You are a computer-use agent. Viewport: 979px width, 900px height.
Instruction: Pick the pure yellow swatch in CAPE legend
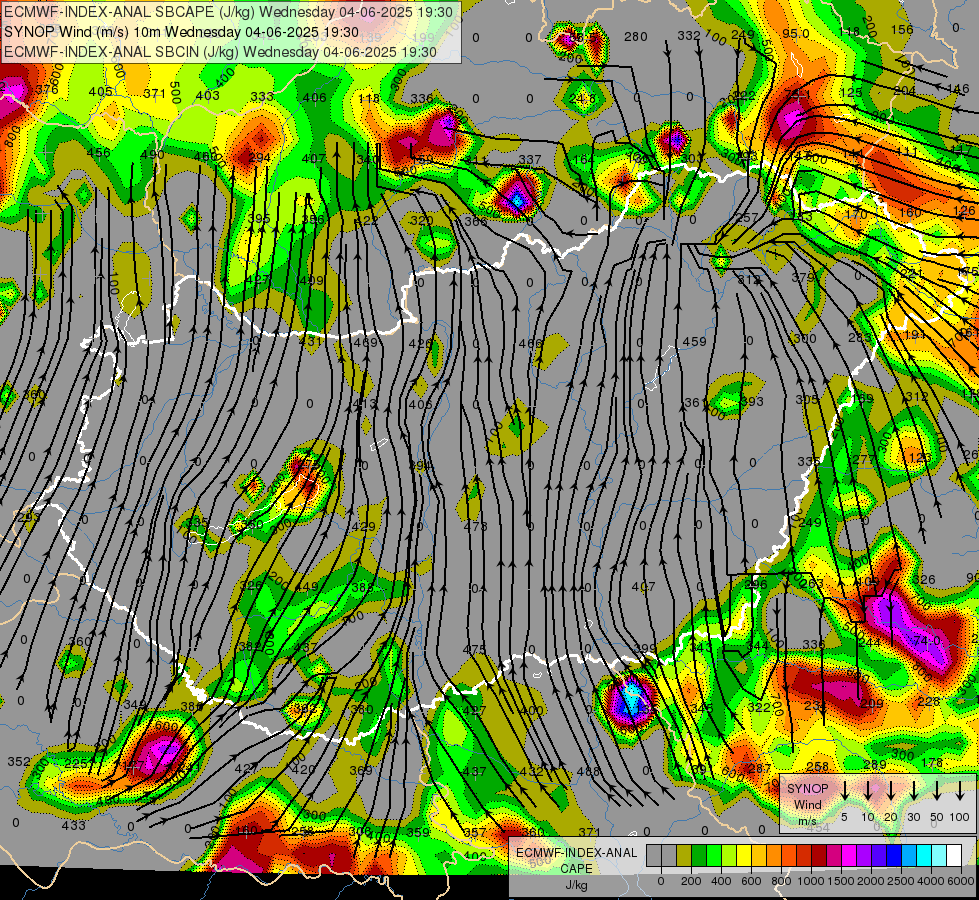[744, 856]
